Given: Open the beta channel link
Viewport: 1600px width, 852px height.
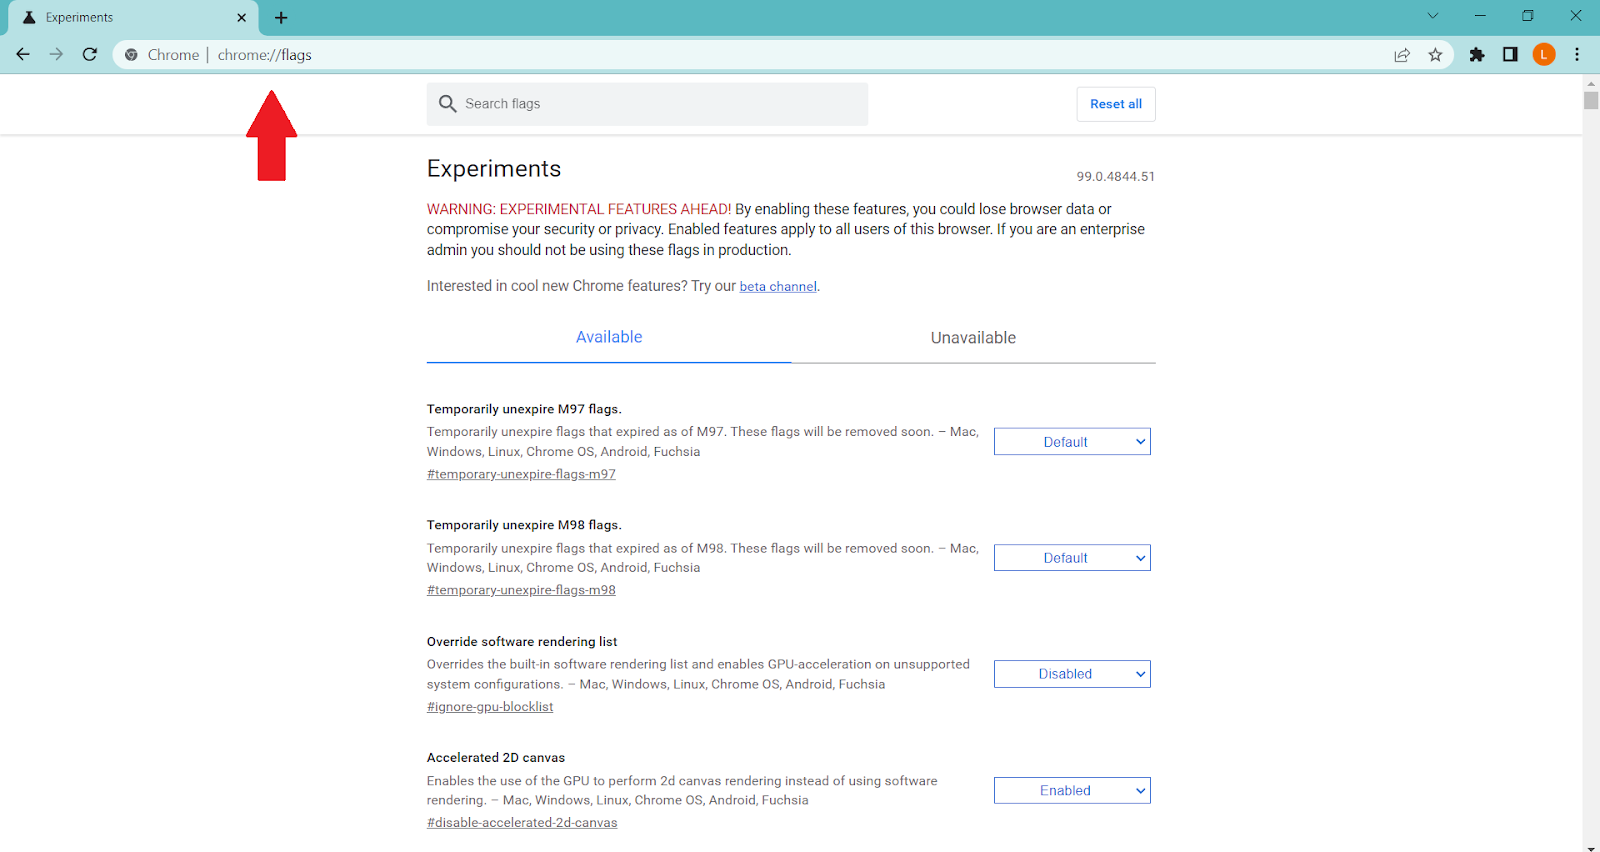Looking at the screenshot, I should (778, 287).
